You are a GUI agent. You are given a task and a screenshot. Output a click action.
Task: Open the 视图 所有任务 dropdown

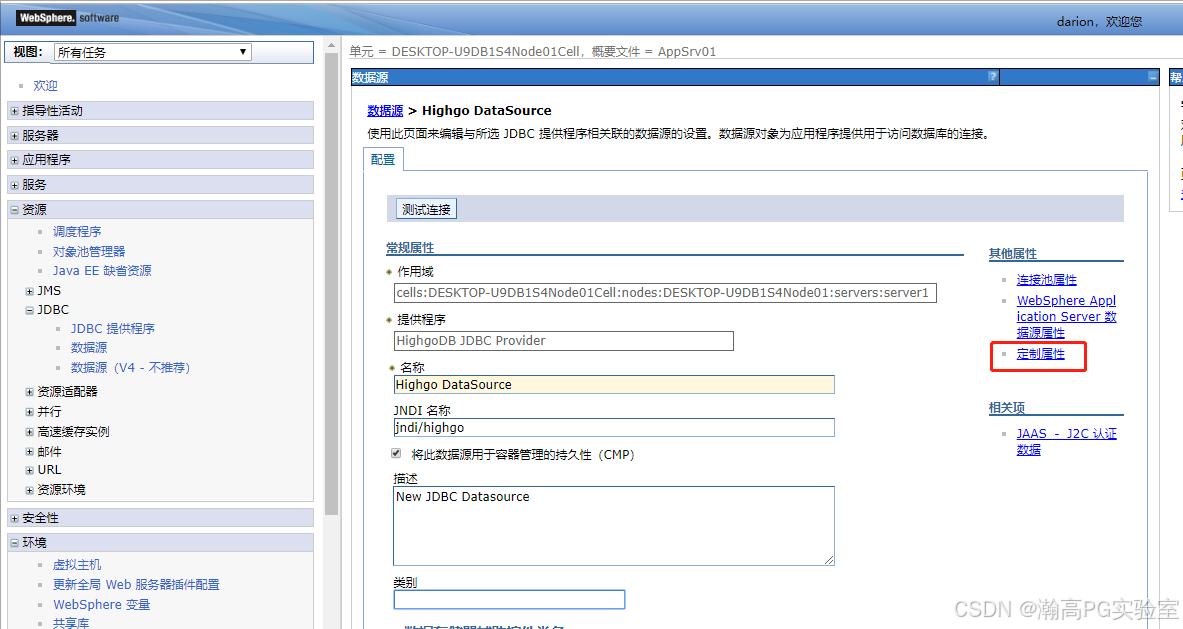click(152, 52)
